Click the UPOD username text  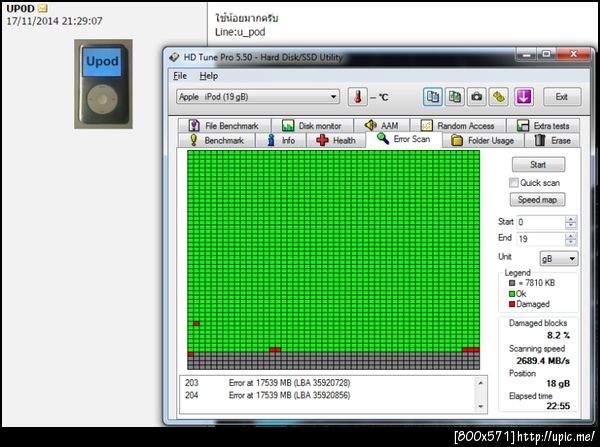[x=20, y=8]
